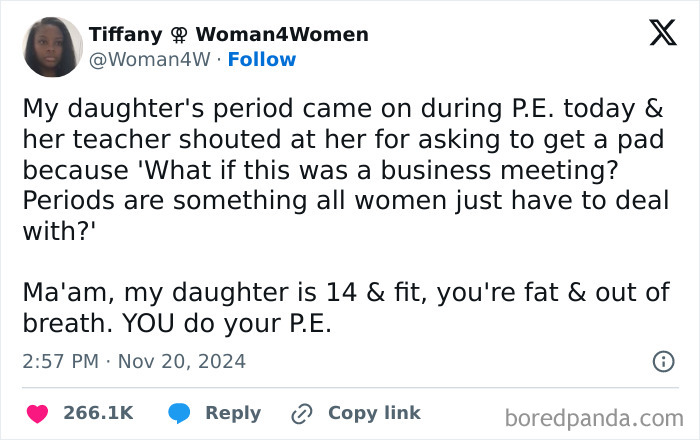Click the @Woman4W handle
700x440 pixels.
pos(150,59)
